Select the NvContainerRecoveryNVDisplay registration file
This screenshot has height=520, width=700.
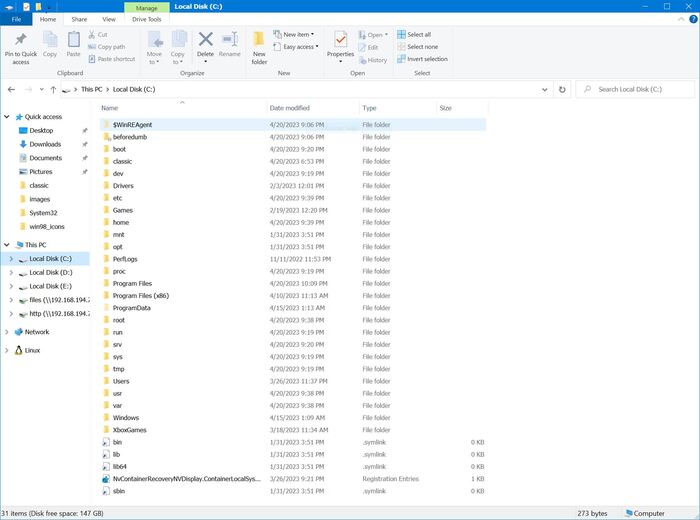pyautogui.click(x=292, y=478)
